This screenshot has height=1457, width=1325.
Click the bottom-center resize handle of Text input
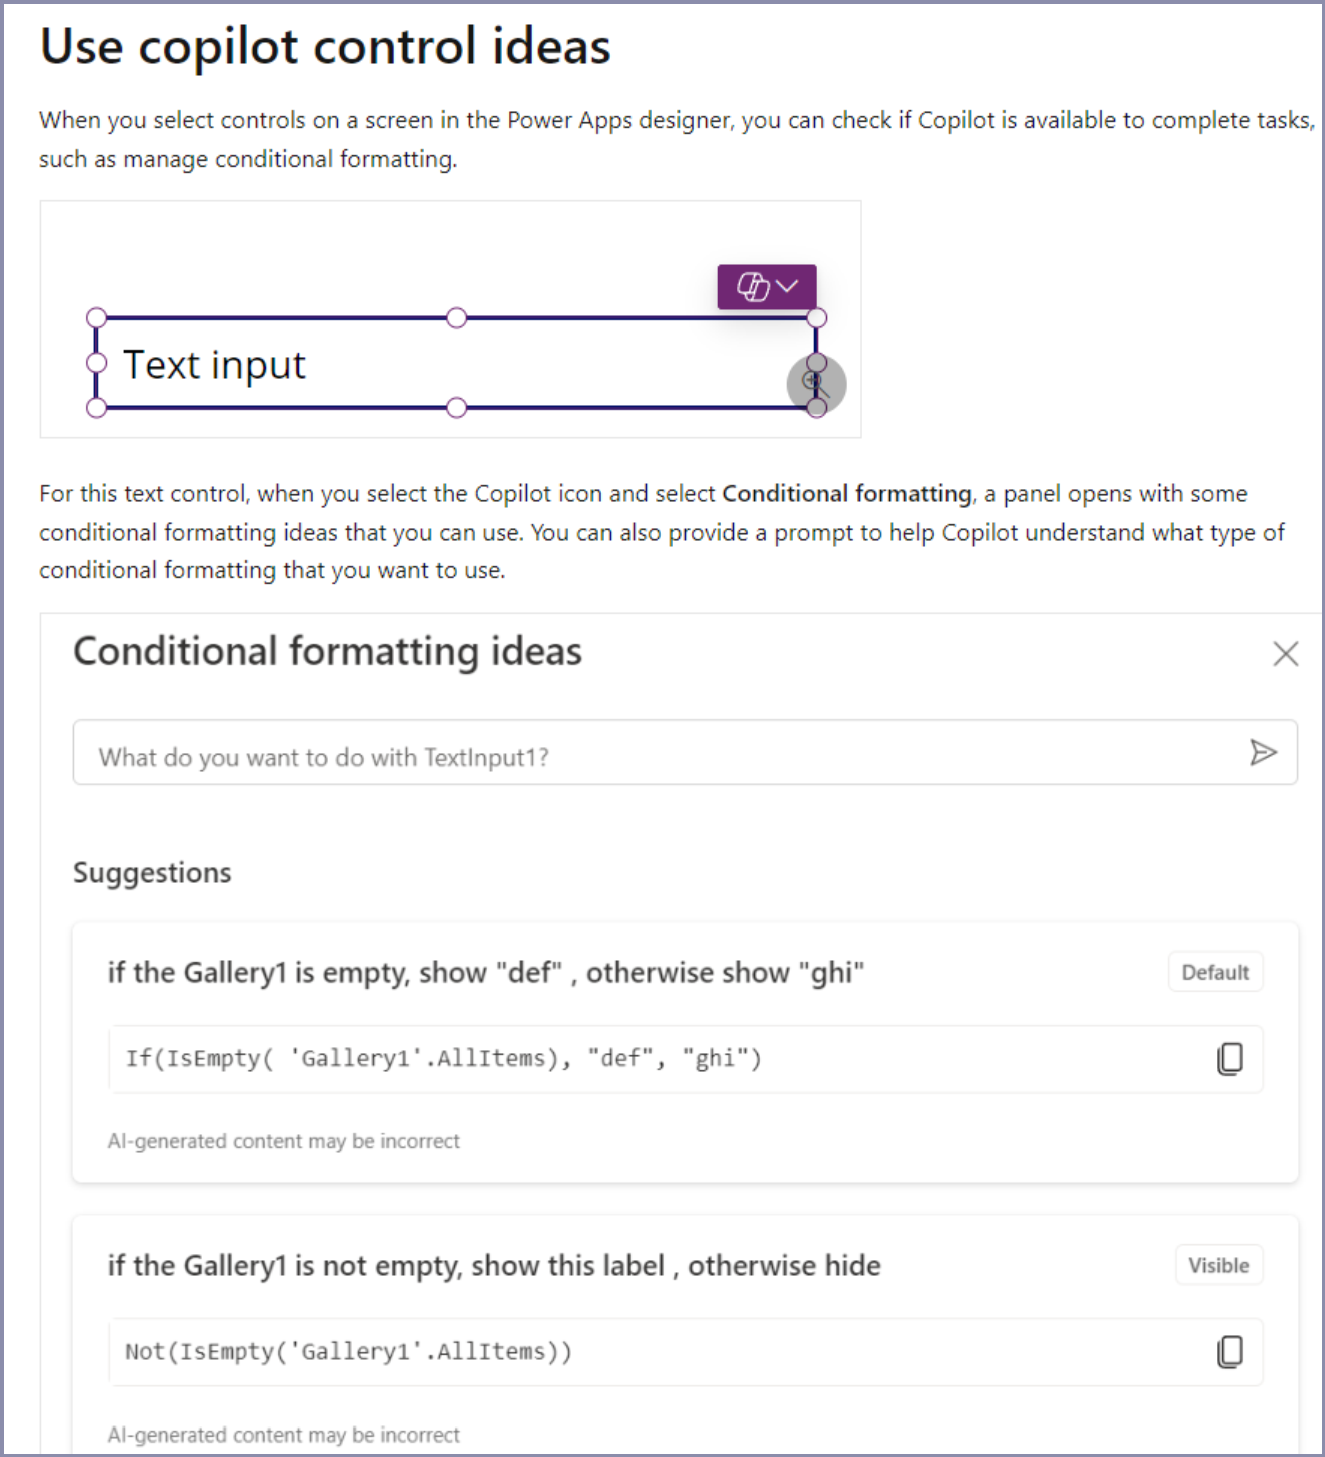[456, 408]
